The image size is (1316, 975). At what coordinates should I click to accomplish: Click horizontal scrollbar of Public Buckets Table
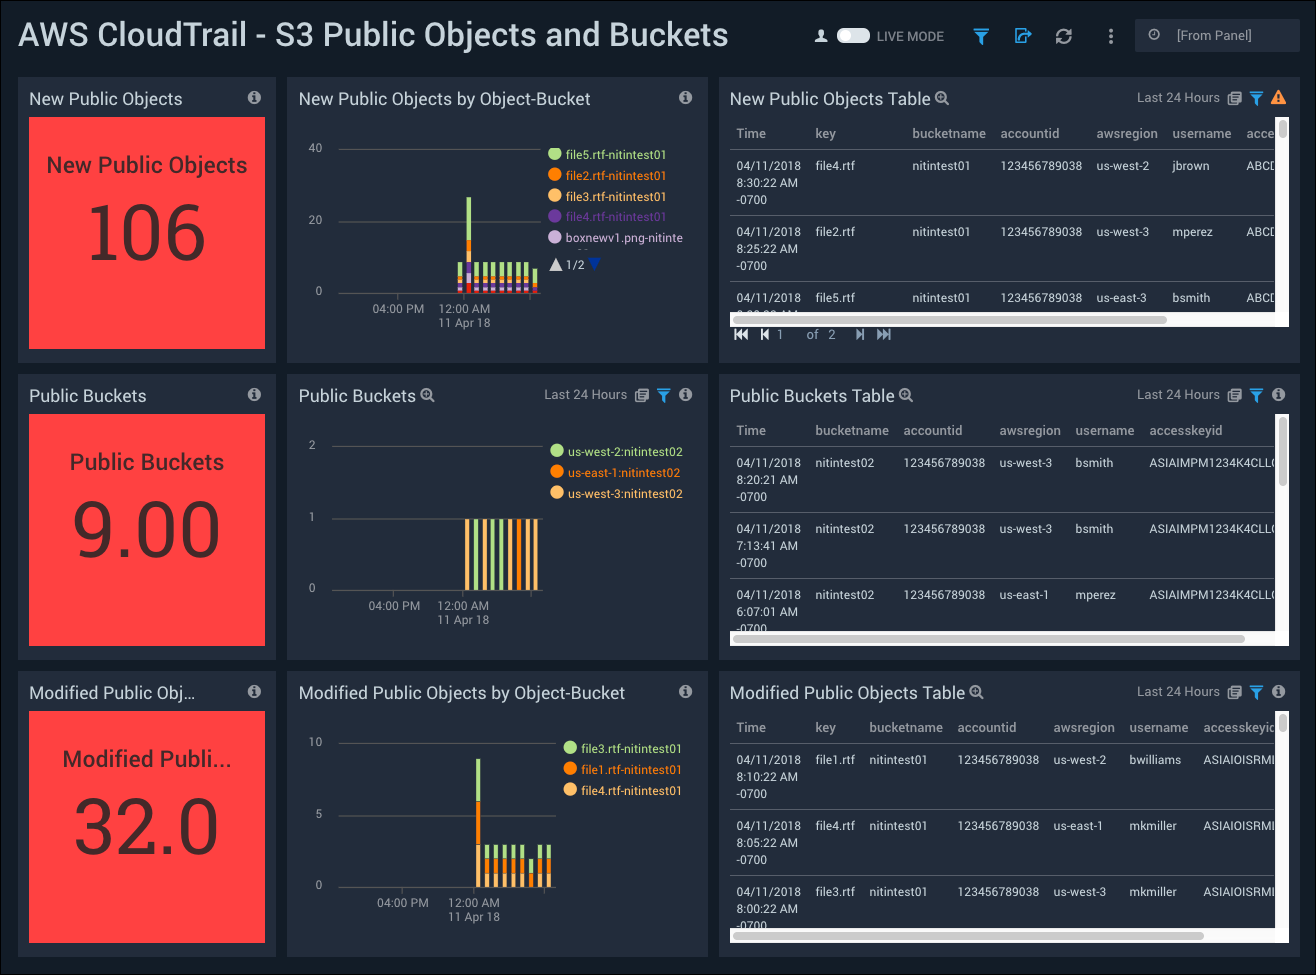point(988,638)
